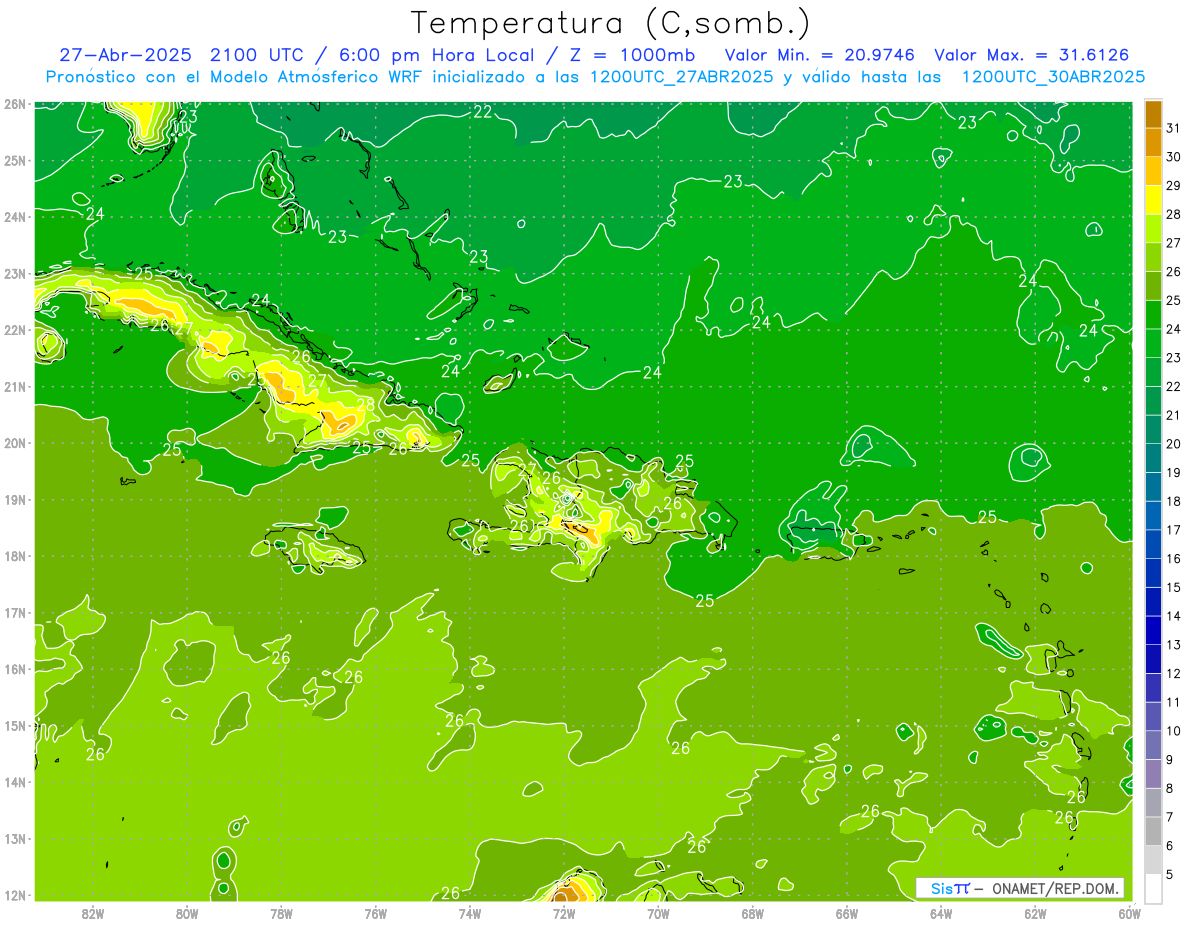Image resolution: width=1200 pixels, height=927 pixels.
Task: Click the longitude axis label "74W"
Action: (x=470, y=913)
